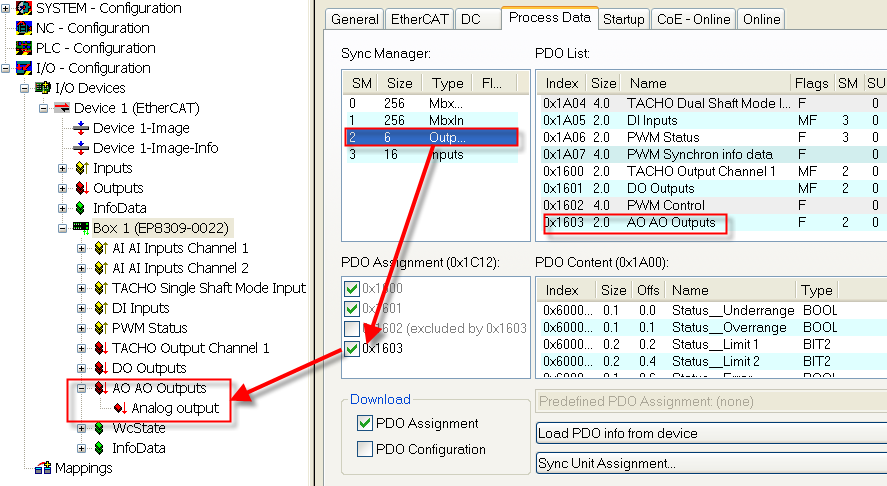Click the AI AI Inputs Channel 1 icon
This screenshot has width=887, height=486.
pos(101,248)
